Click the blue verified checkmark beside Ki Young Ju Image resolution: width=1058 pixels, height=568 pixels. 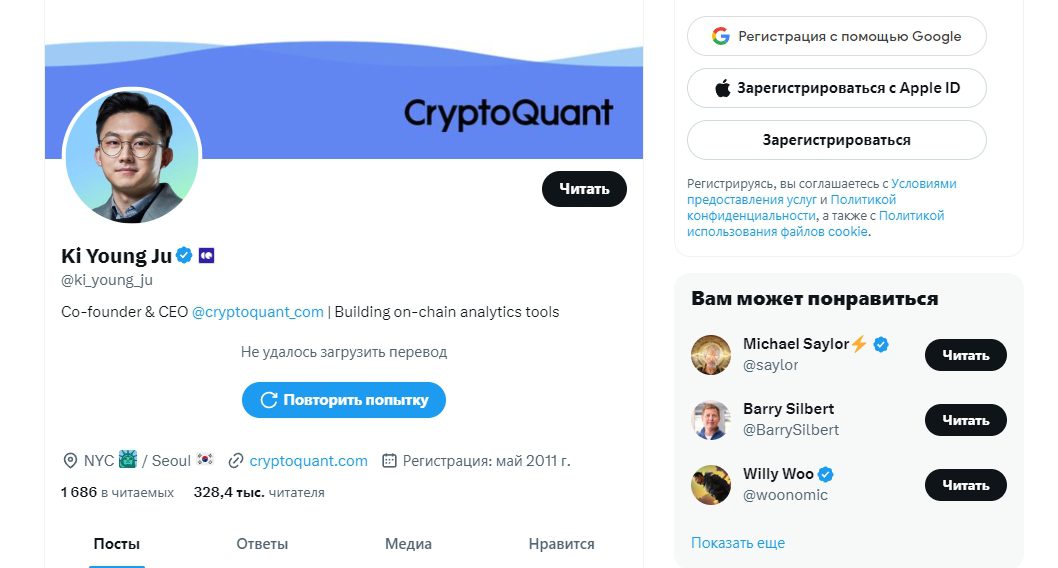[x=184, y=256]
